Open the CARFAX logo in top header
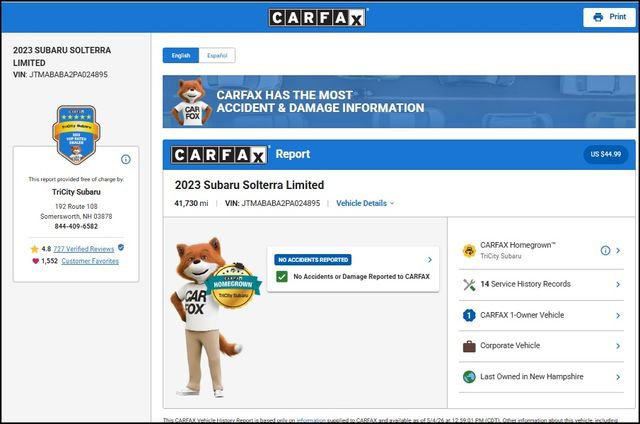This screenshot has height=424, width=640. coord(317,18)
